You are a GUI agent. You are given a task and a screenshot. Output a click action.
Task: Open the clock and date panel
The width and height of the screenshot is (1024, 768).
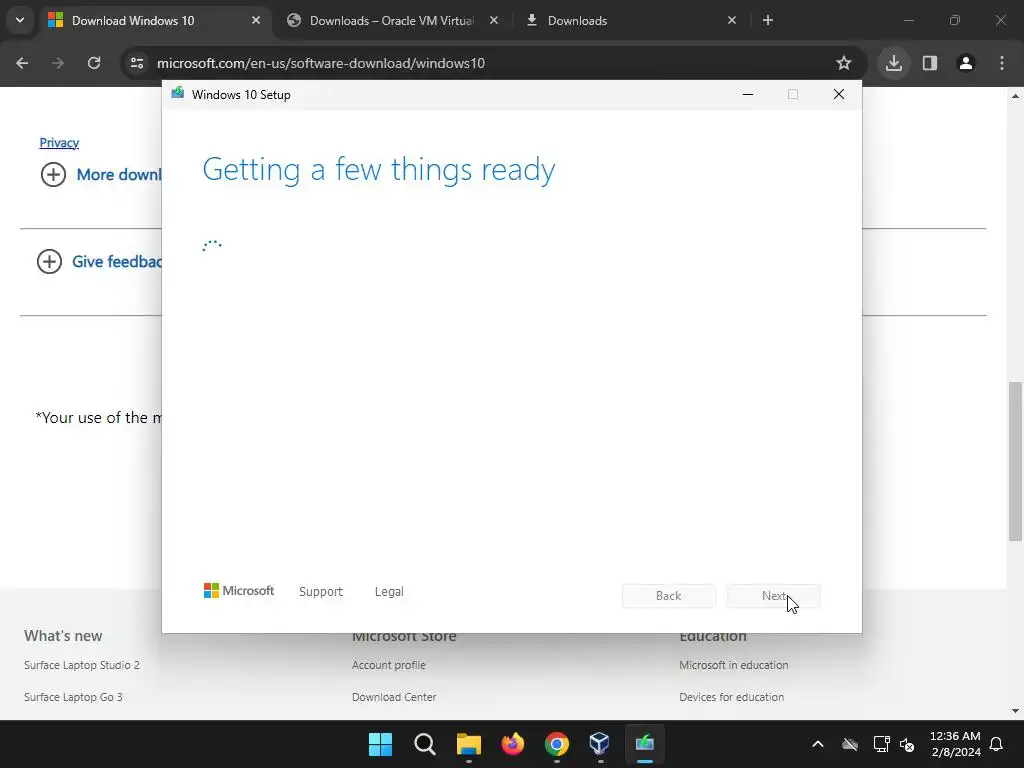pyautogui.click(x=955, y=744)
